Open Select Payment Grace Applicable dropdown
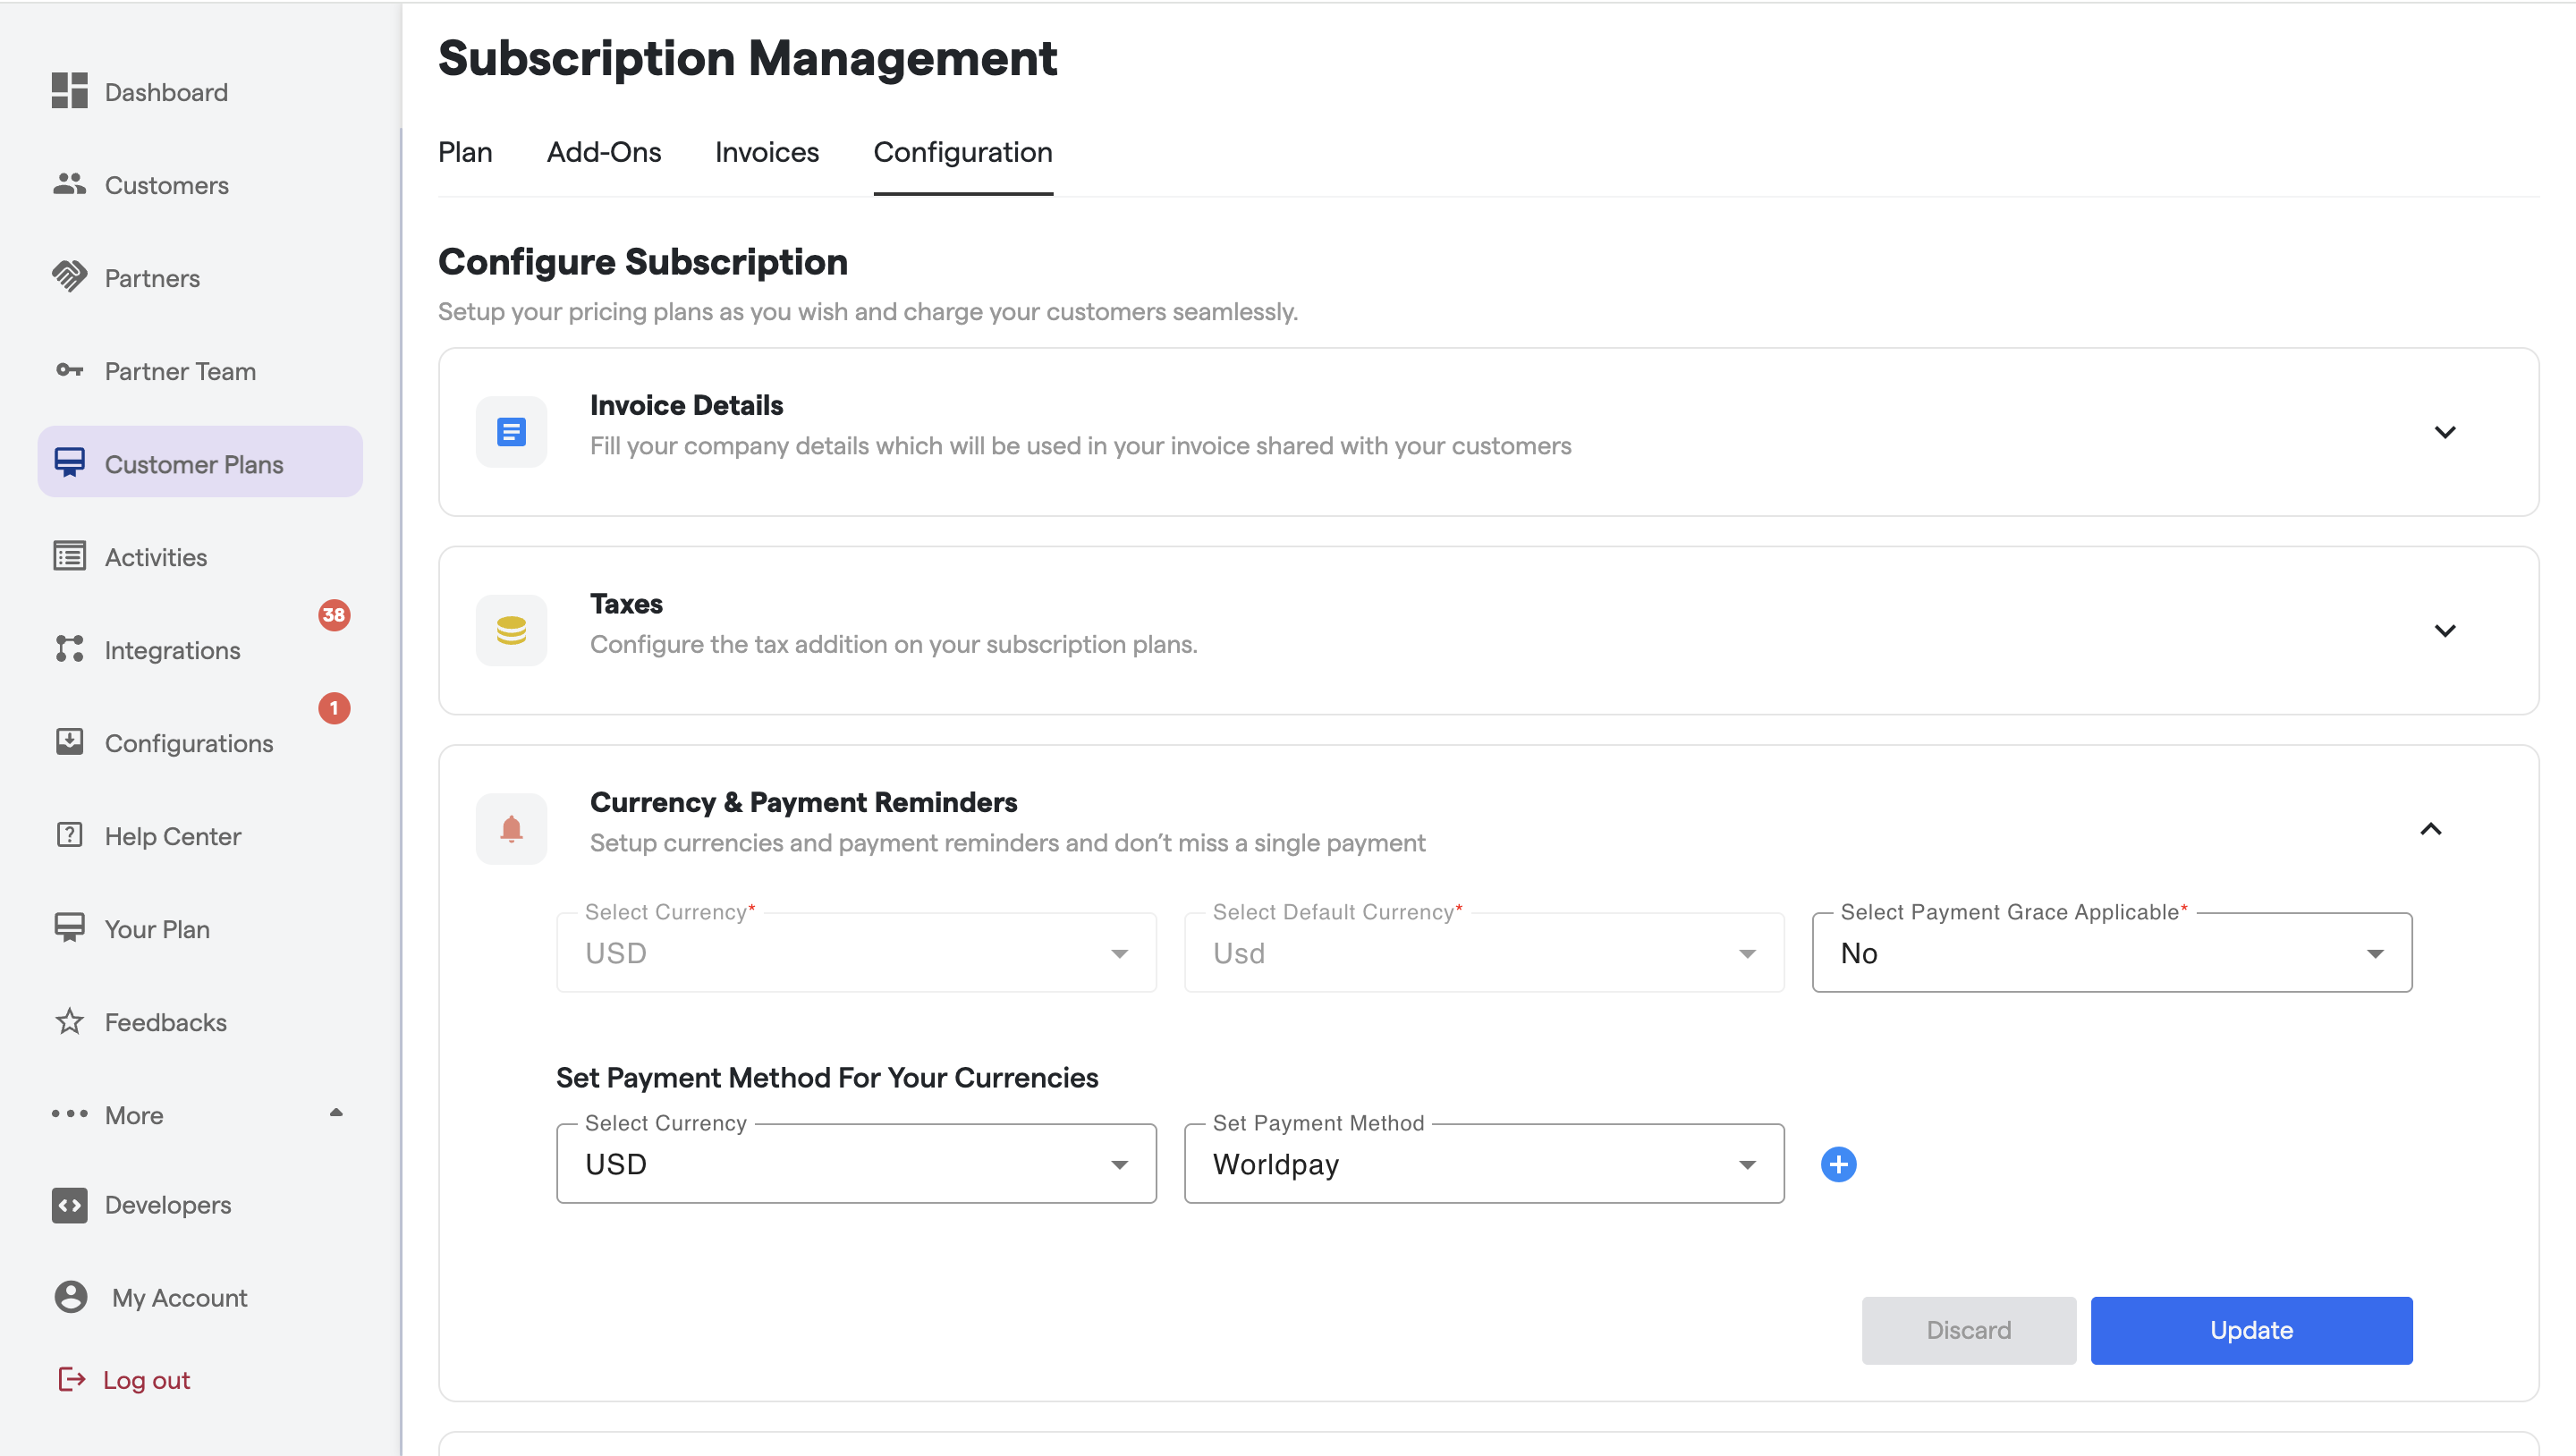2576x1456 pixels. click(x=2111, y=952)
